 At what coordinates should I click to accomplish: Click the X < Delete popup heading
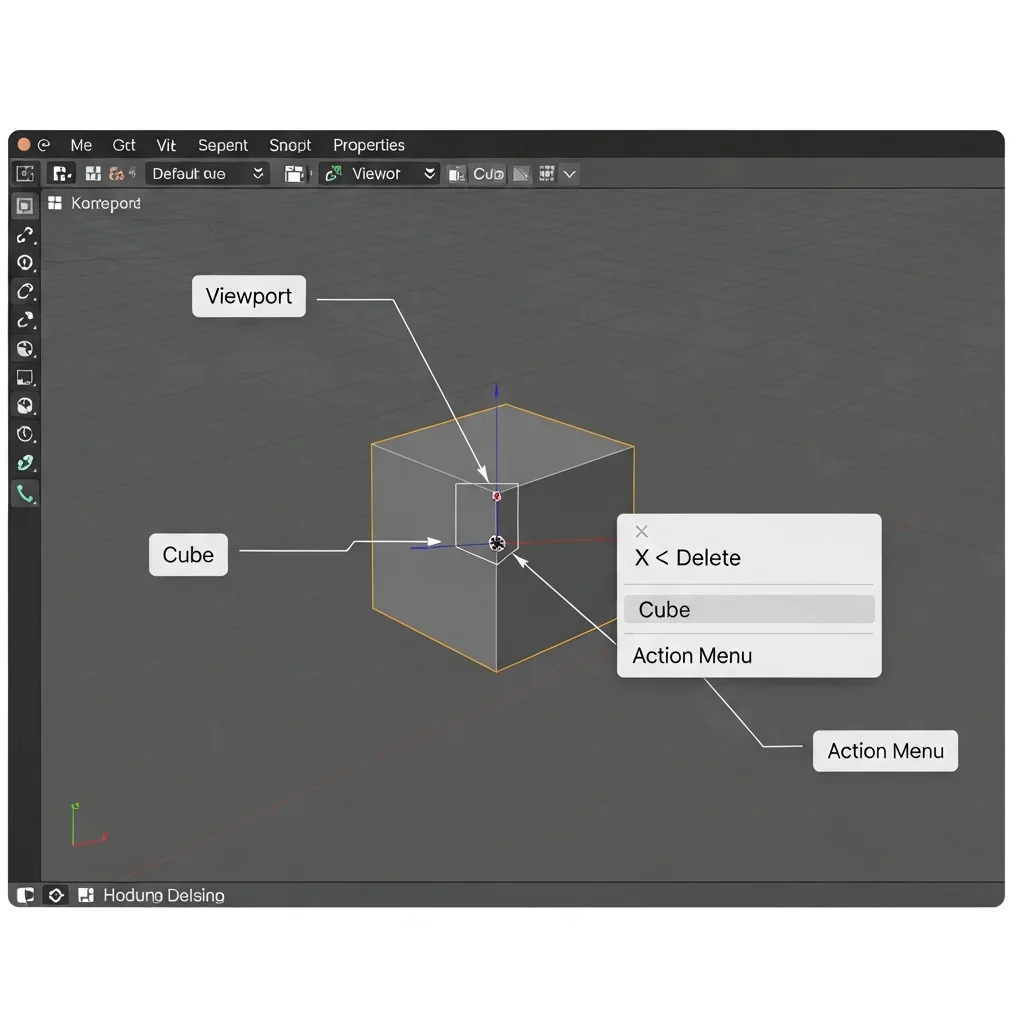pos(688,558)
